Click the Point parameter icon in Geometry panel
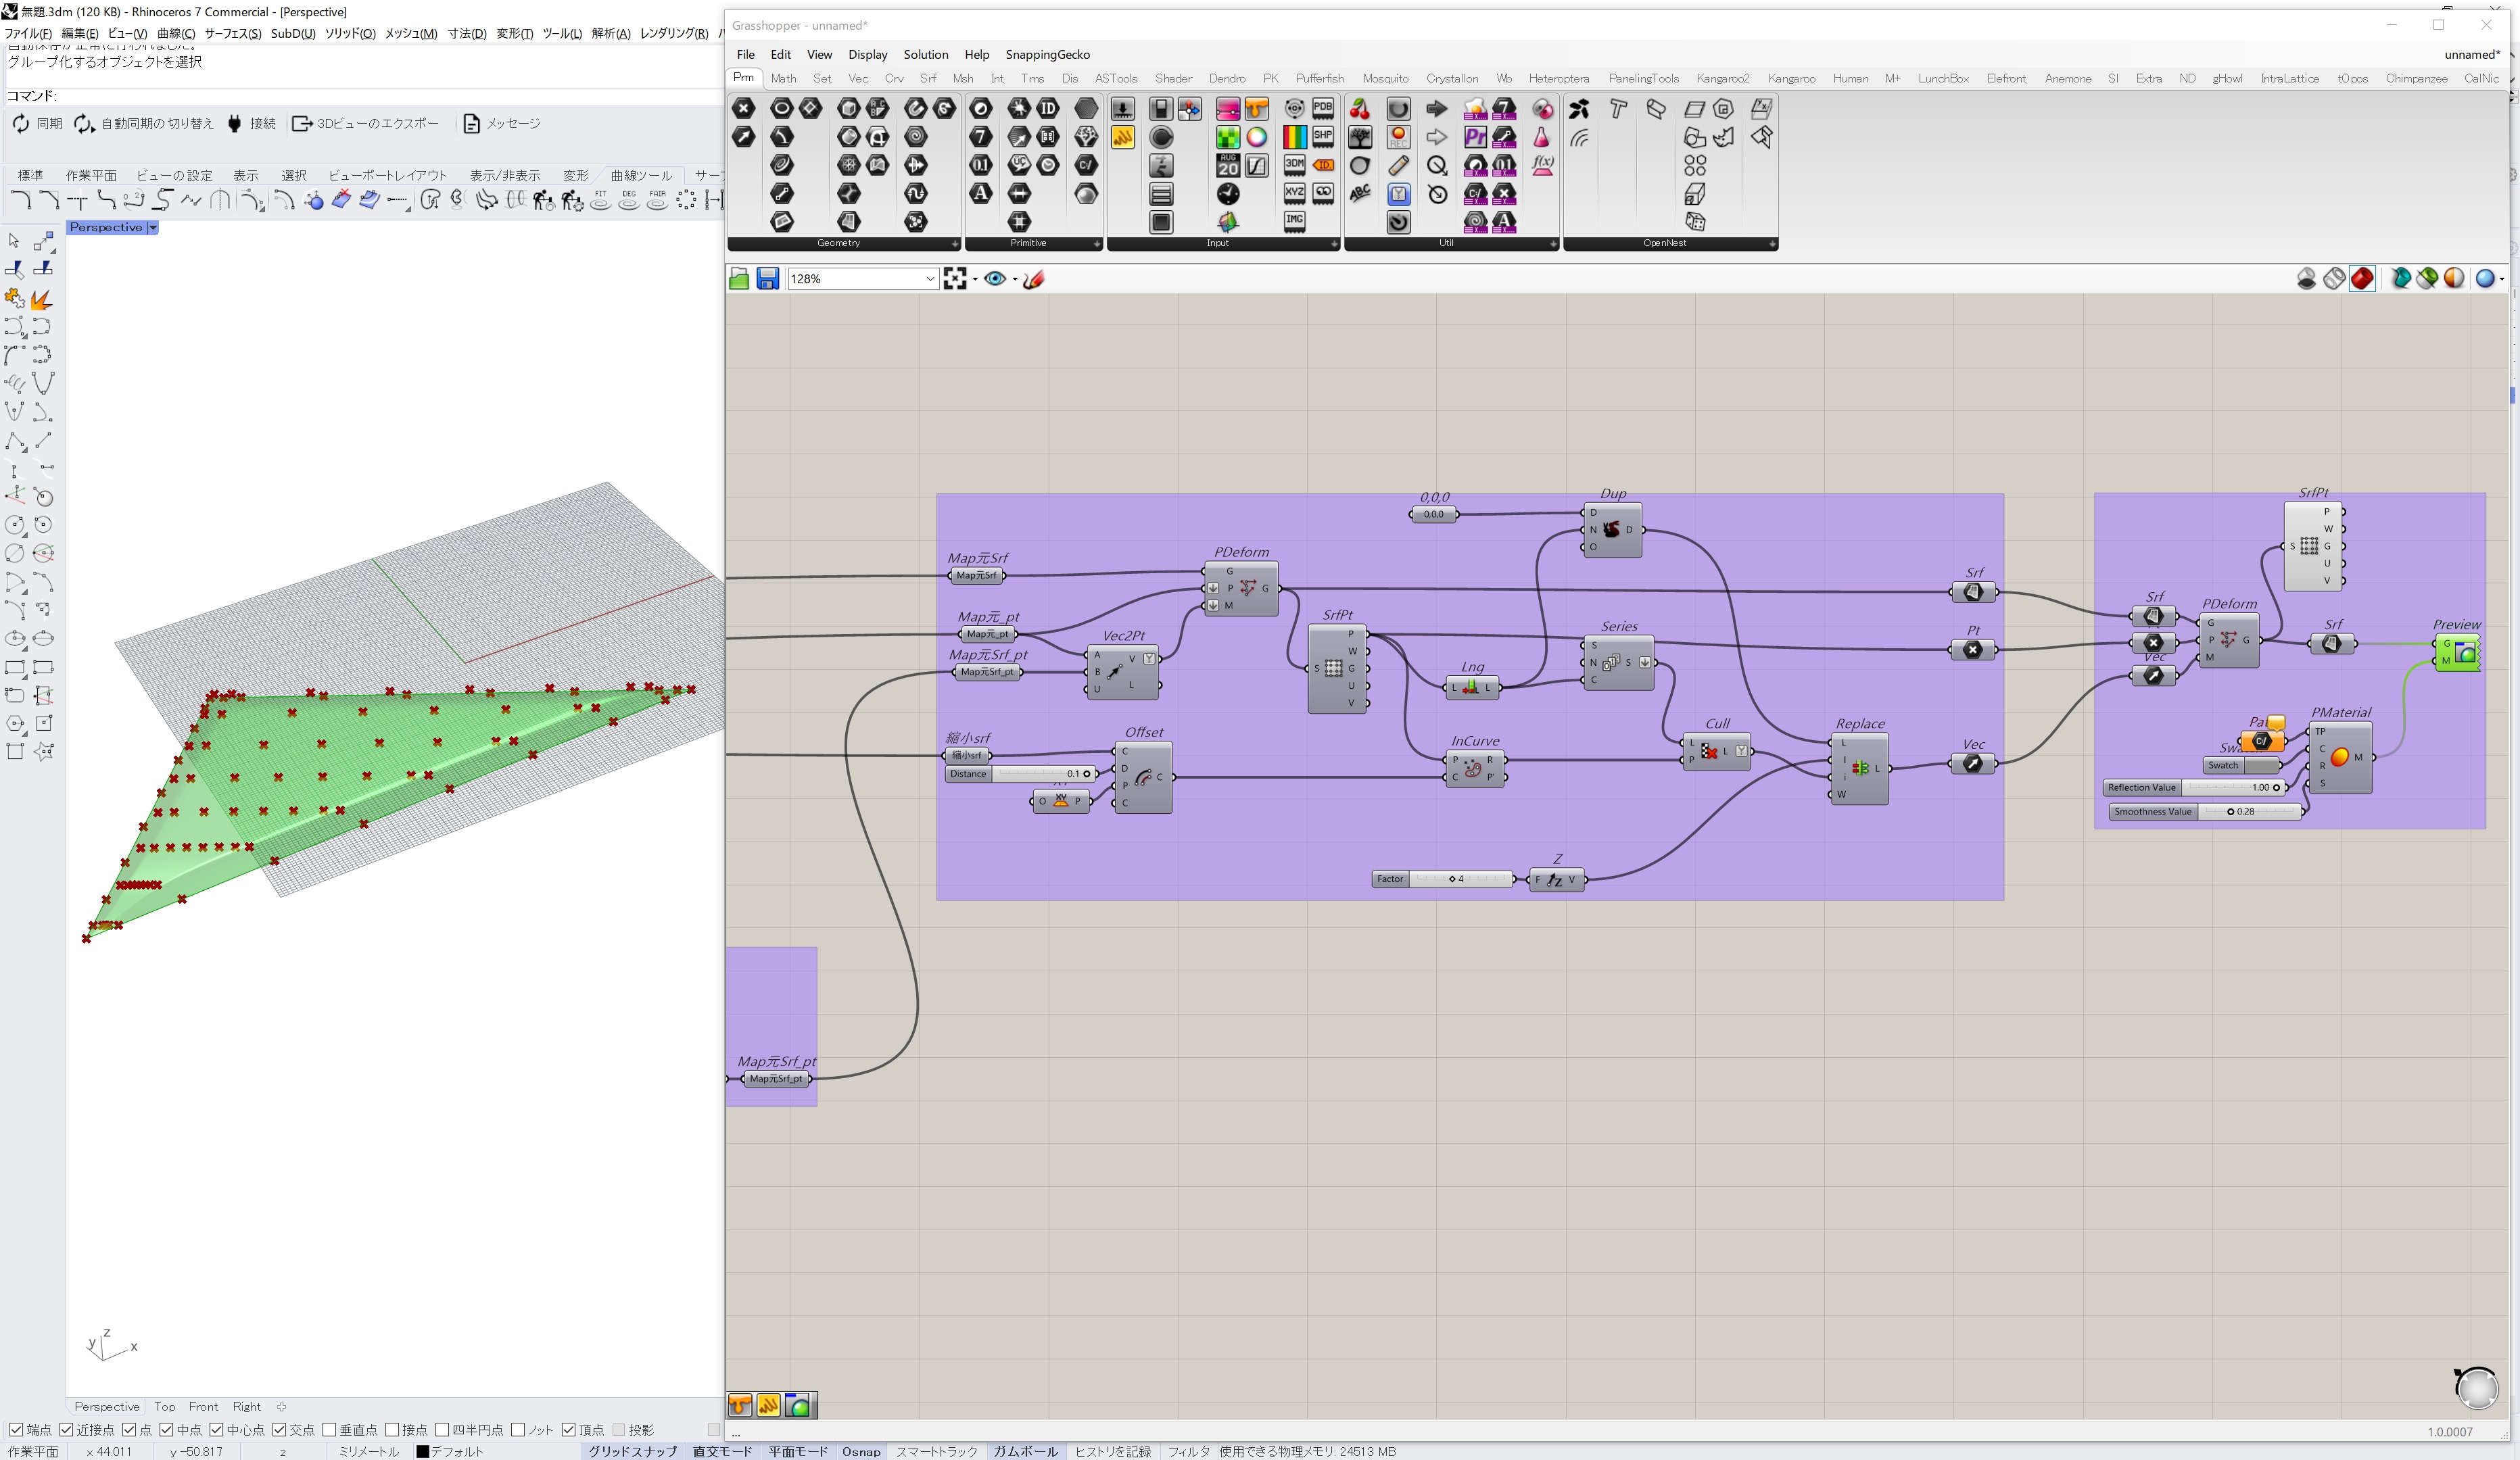This screenshot has width=2520, height=1460. 743,108
